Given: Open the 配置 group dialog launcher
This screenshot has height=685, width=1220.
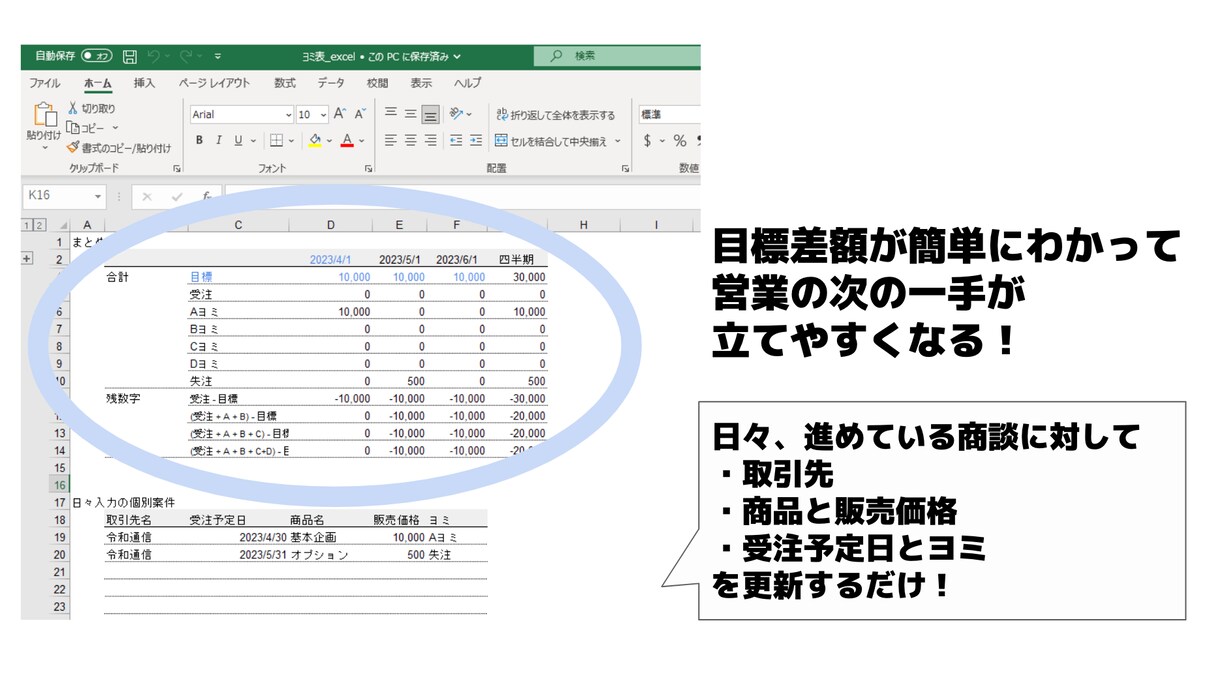Looking at the screenshot, I should point(625,169).
